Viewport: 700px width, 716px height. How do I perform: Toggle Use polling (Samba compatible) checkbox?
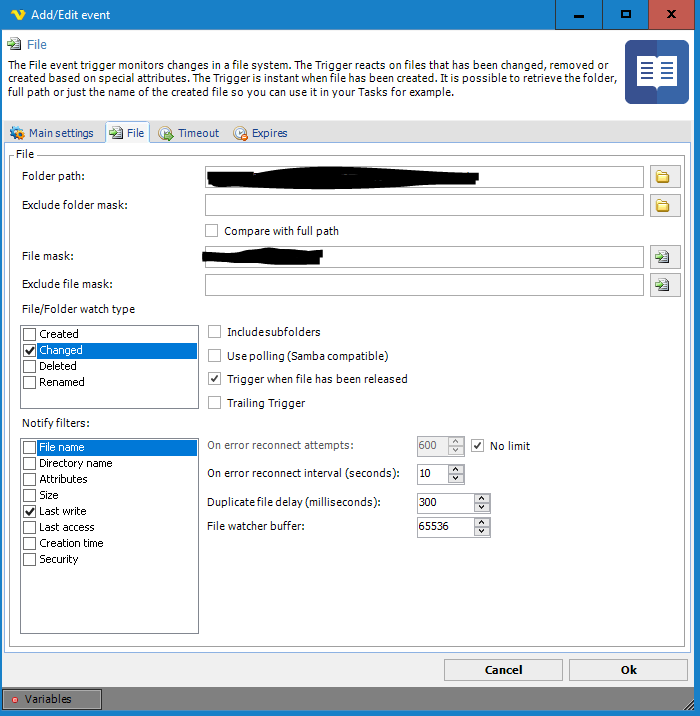[x=214, y=355]
